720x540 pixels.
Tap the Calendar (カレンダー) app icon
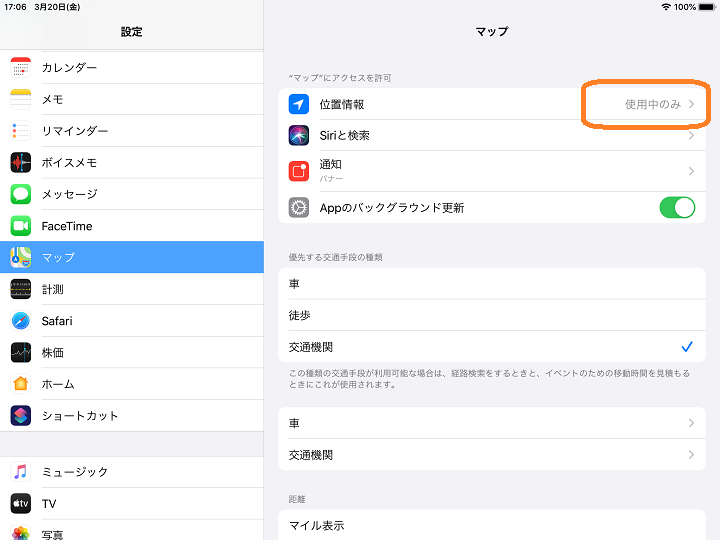tap(21, 68)
